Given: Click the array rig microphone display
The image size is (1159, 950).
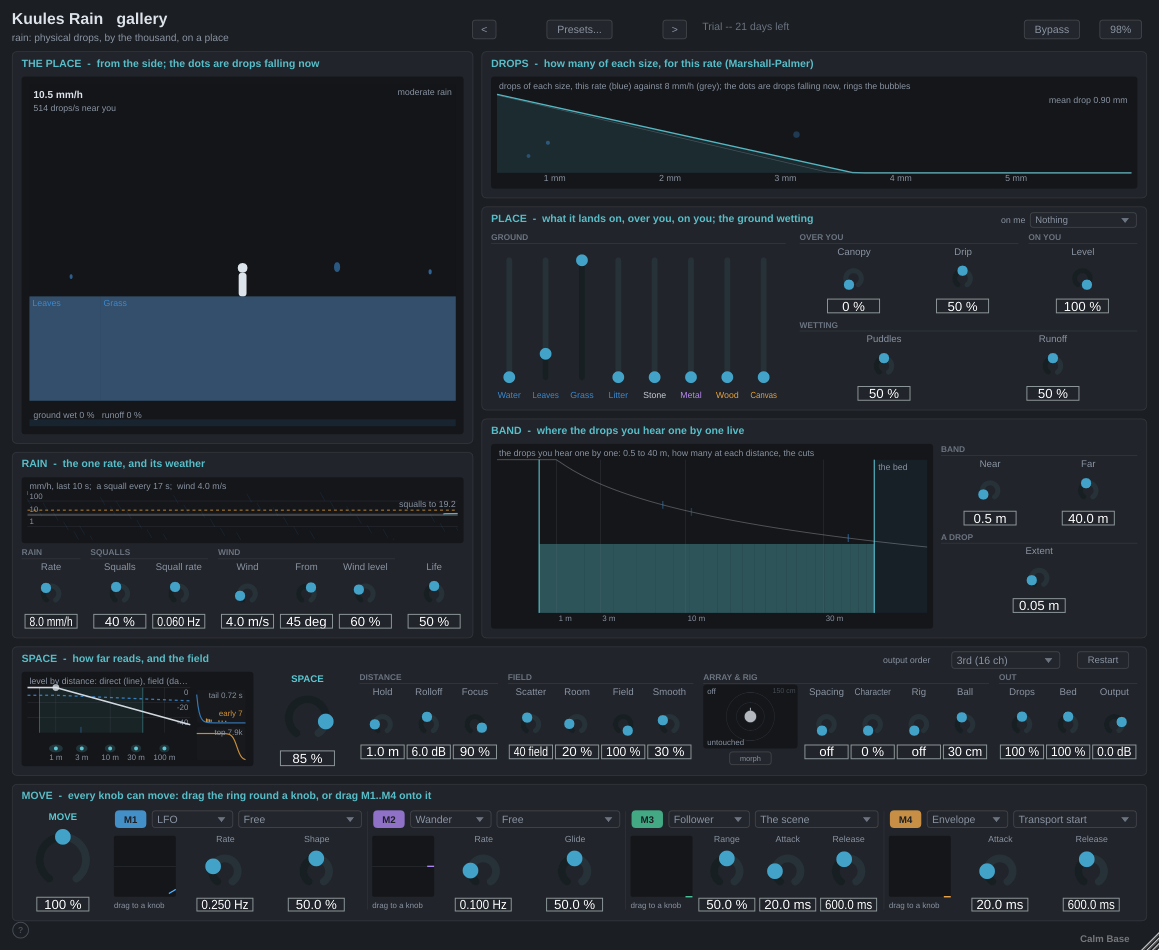Looking at the screenshot, I should [x=750, y=716].
